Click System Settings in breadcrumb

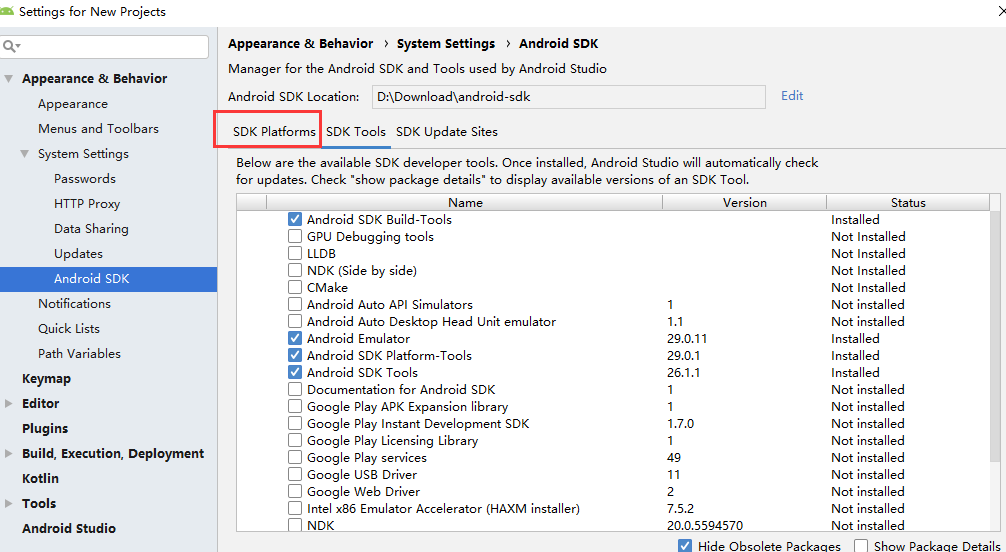tap(446, 44)
